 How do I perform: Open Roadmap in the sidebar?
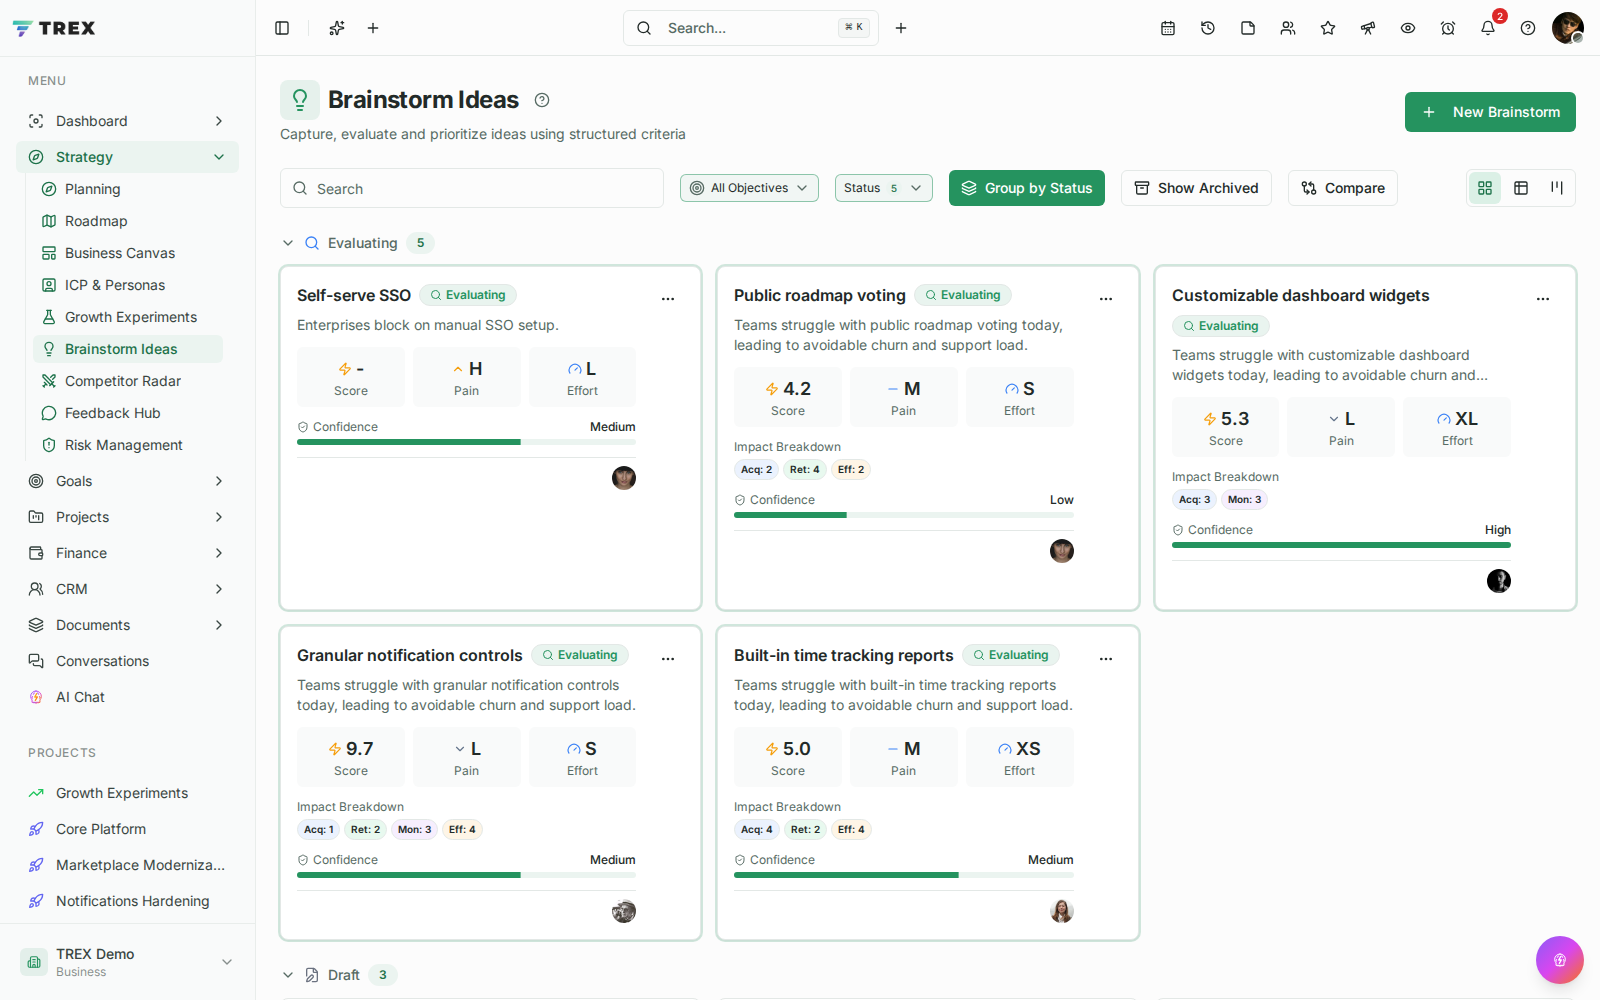coord(128,221)
